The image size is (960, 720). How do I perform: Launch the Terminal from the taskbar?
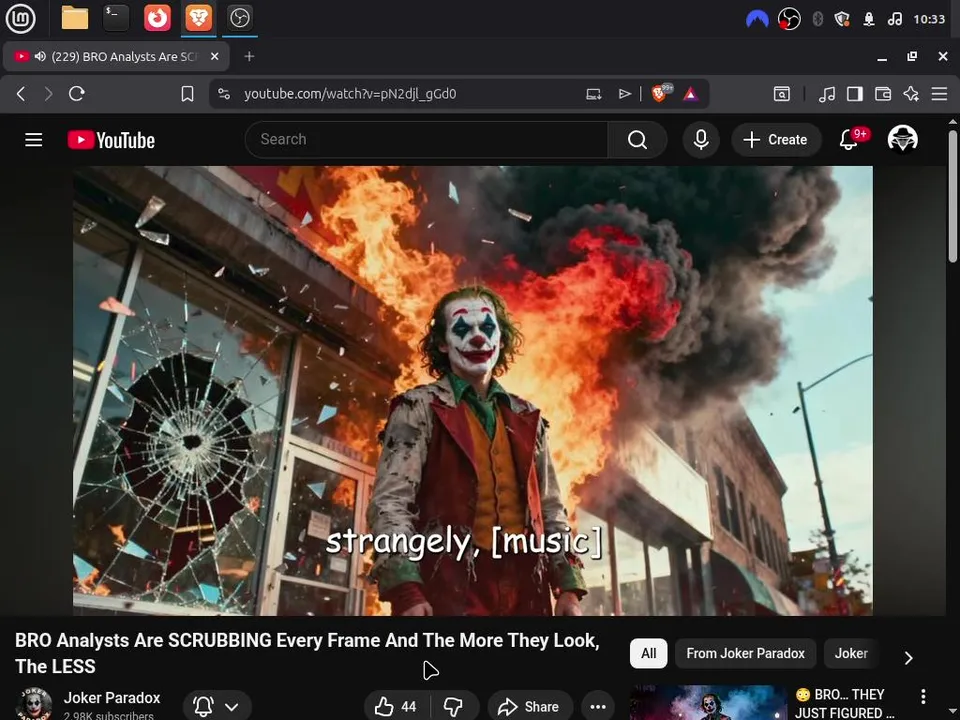point(116,18)
